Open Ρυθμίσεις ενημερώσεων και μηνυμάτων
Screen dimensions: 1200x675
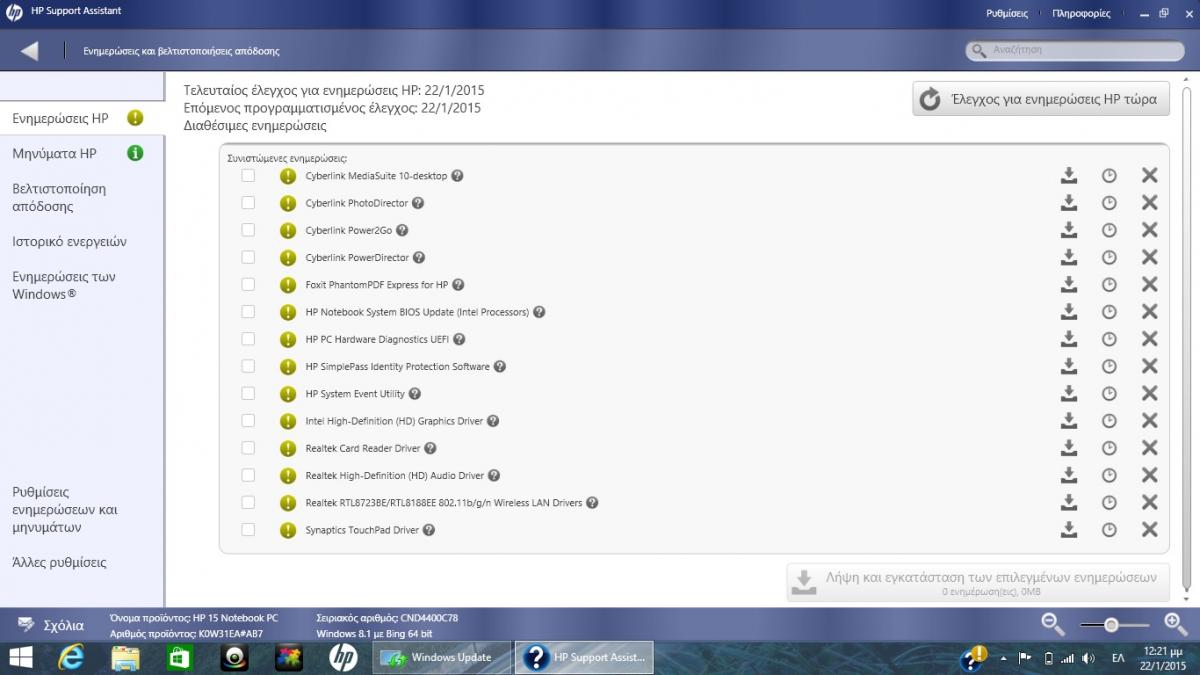pos(65,510)
